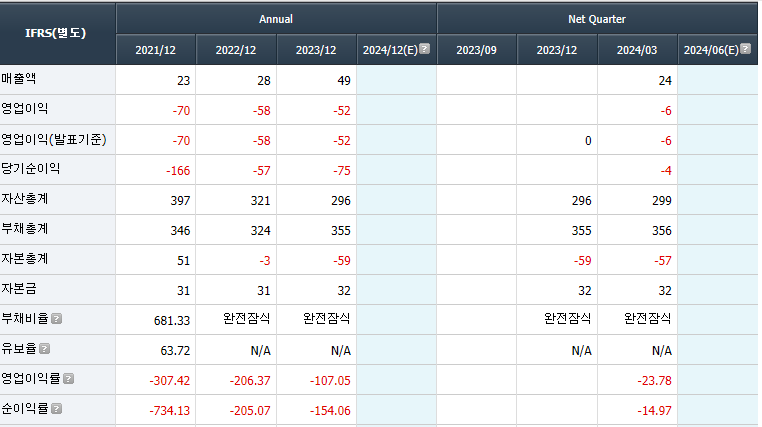Screen dimensions: 762x427
Task: Click 자본총계 value -57 for 2024/03
Action: pos(663,261)
